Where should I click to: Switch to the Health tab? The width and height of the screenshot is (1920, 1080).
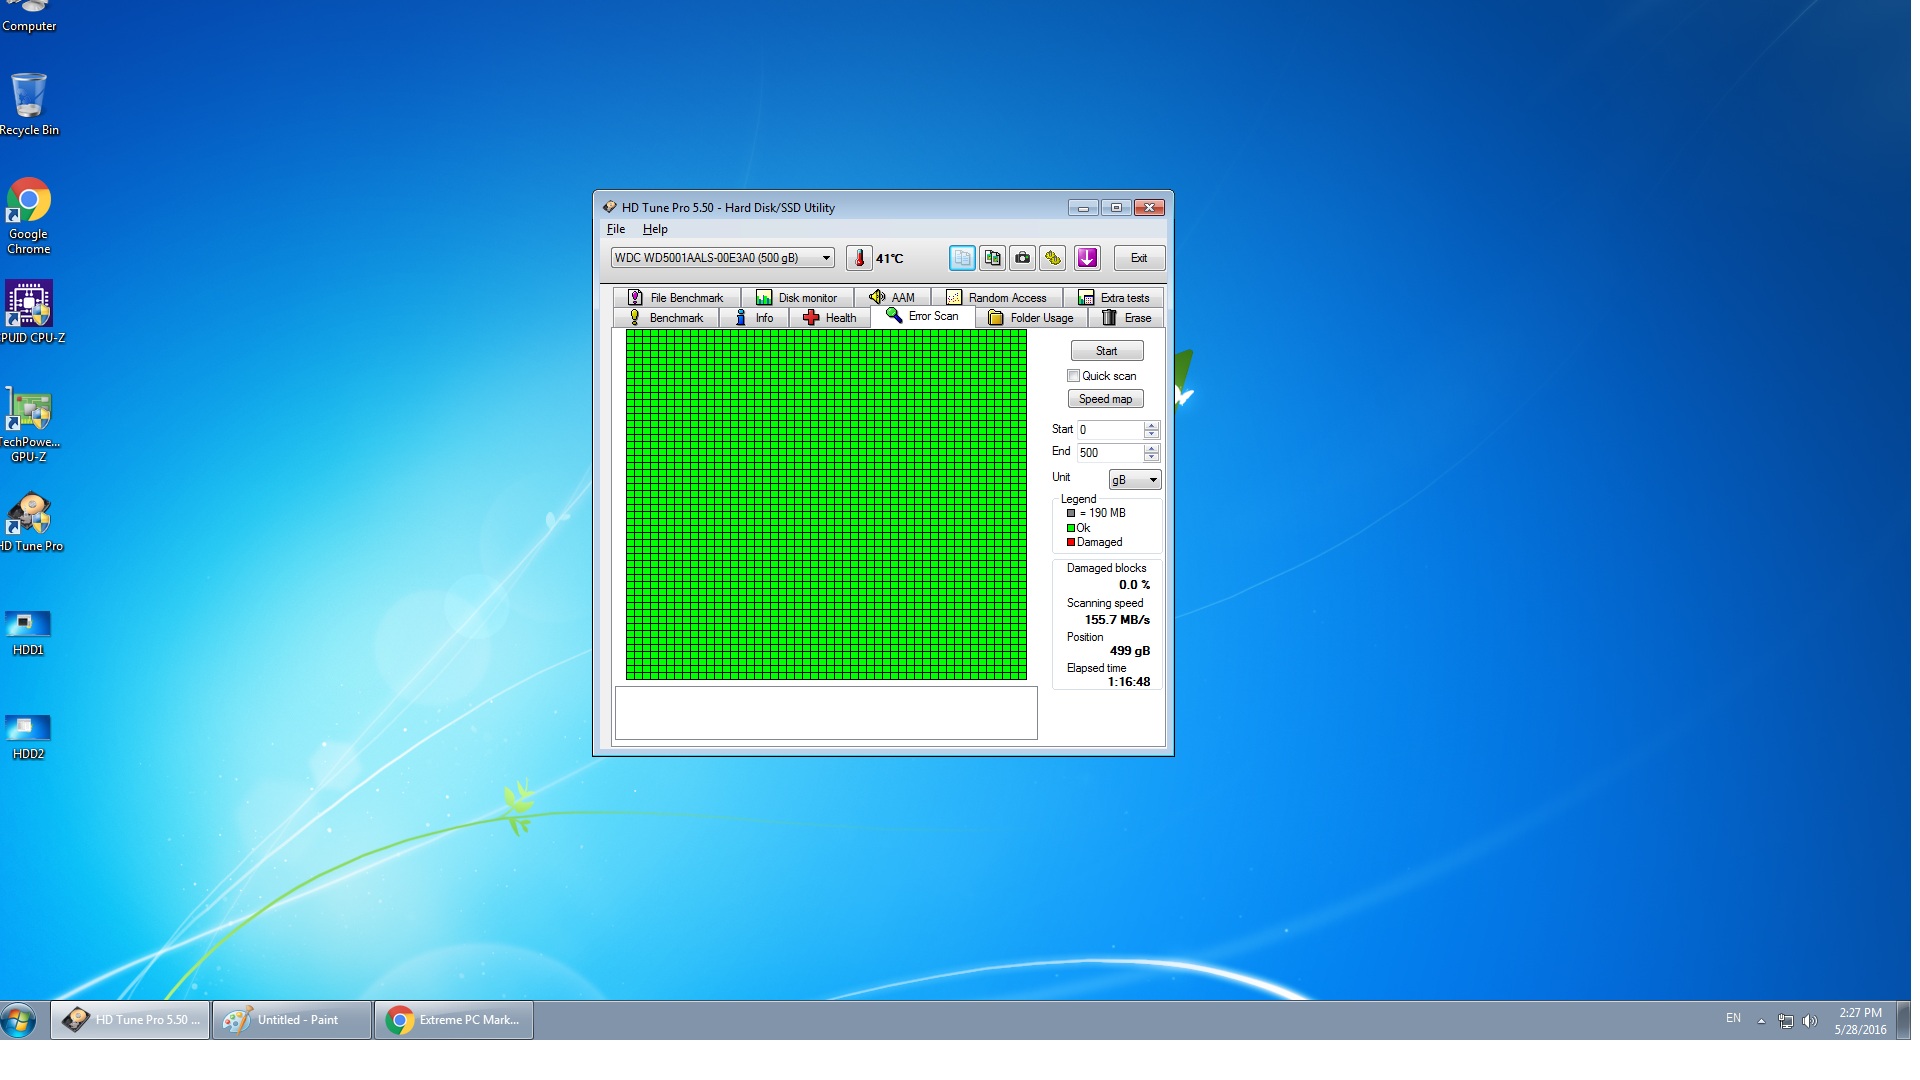830,318
